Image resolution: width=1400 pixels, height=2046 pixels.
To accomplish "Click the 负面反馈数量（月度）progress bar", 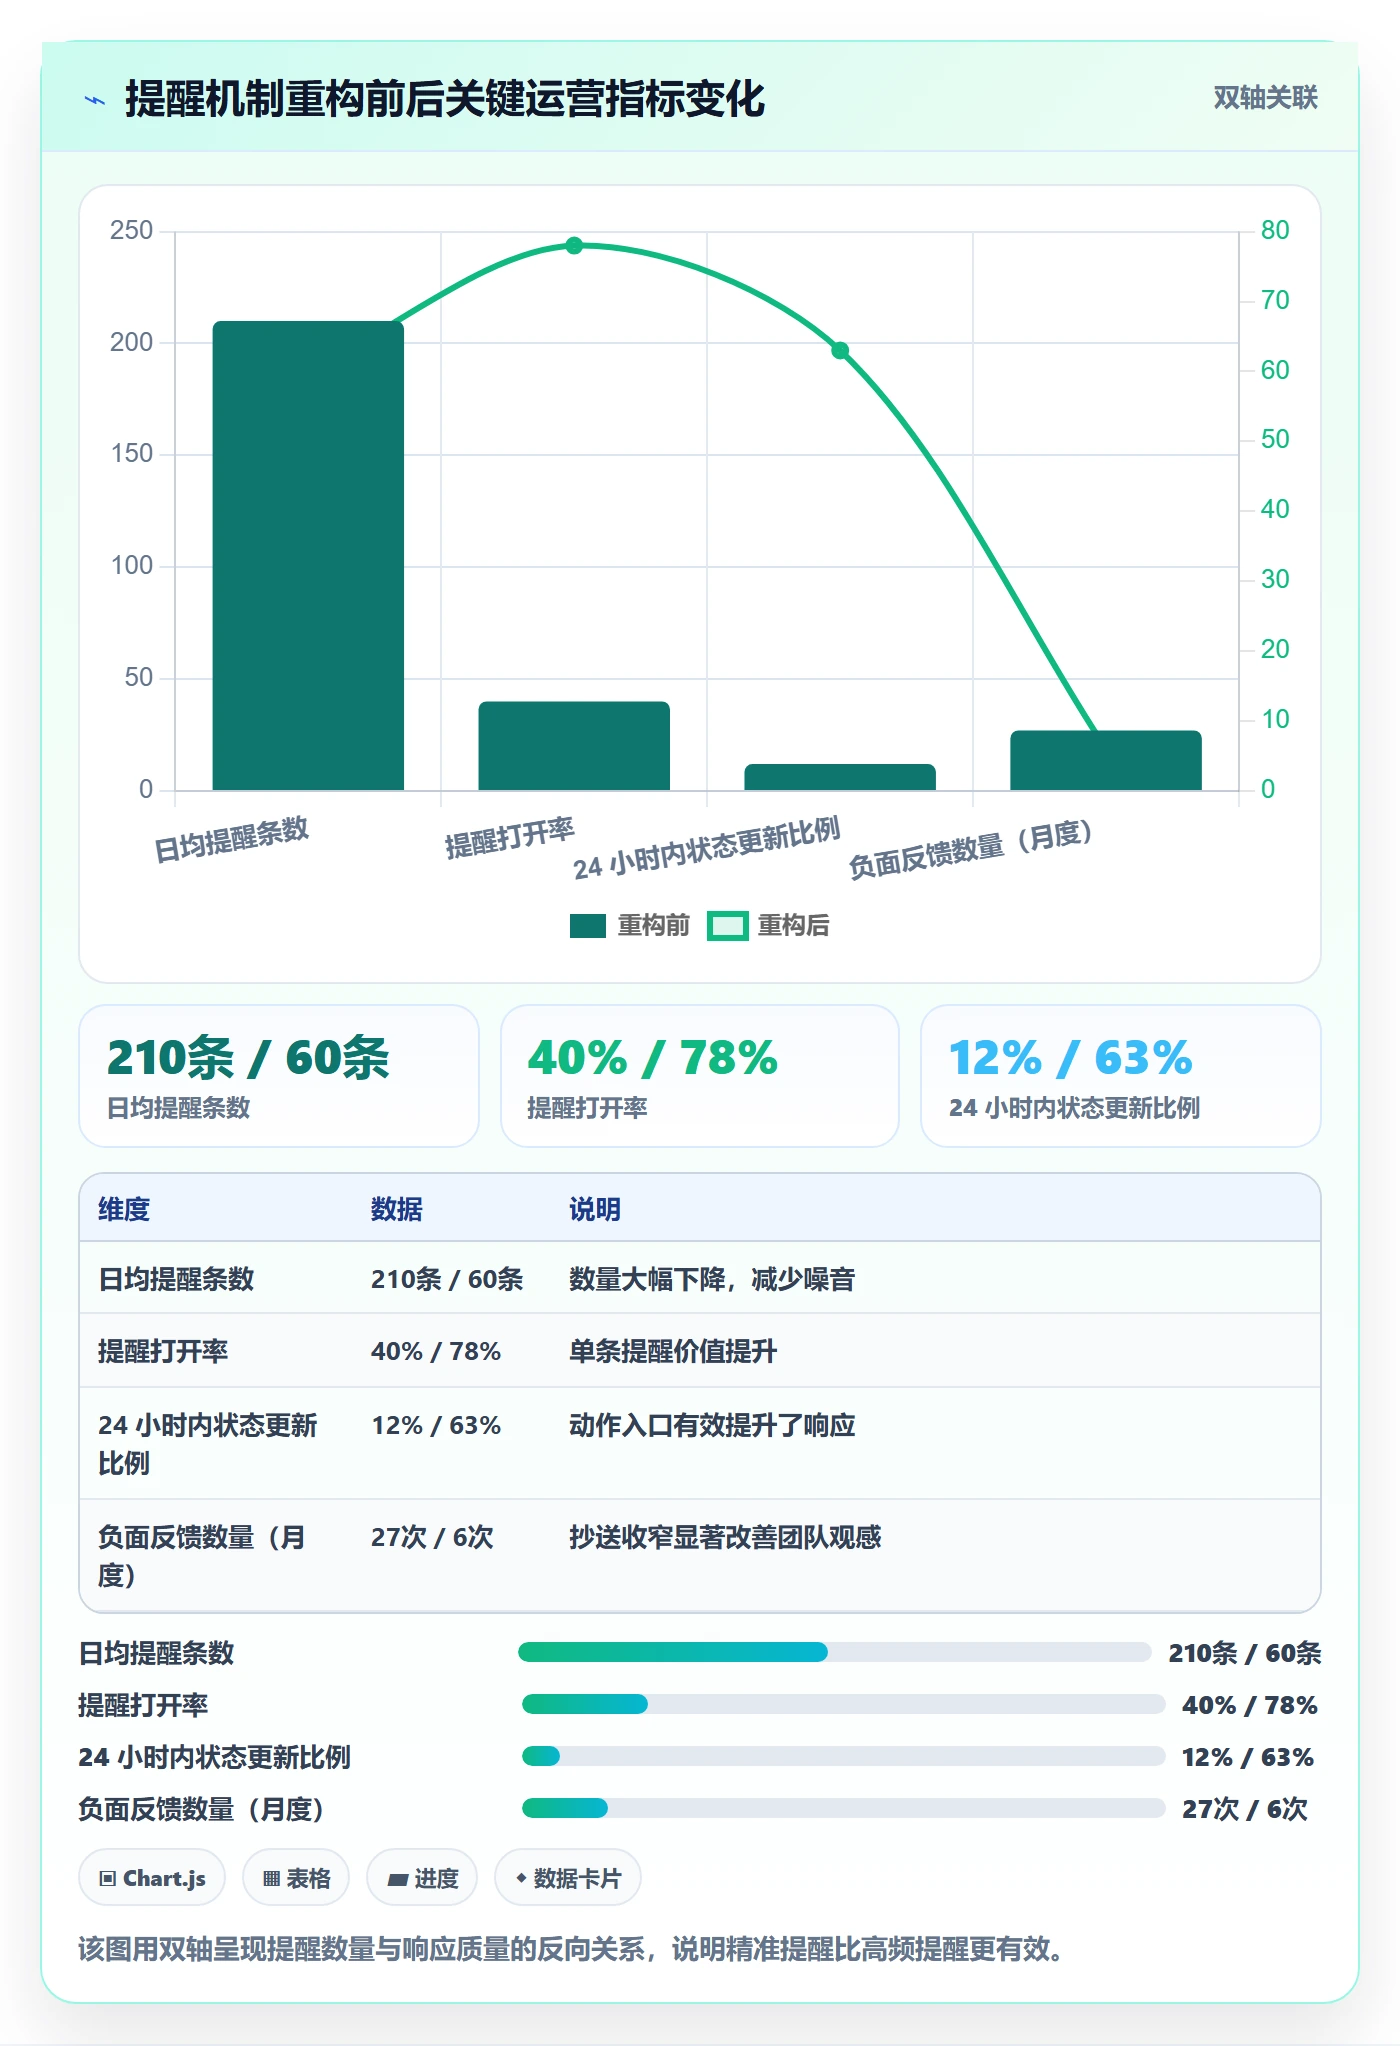I will (844, 1808).
